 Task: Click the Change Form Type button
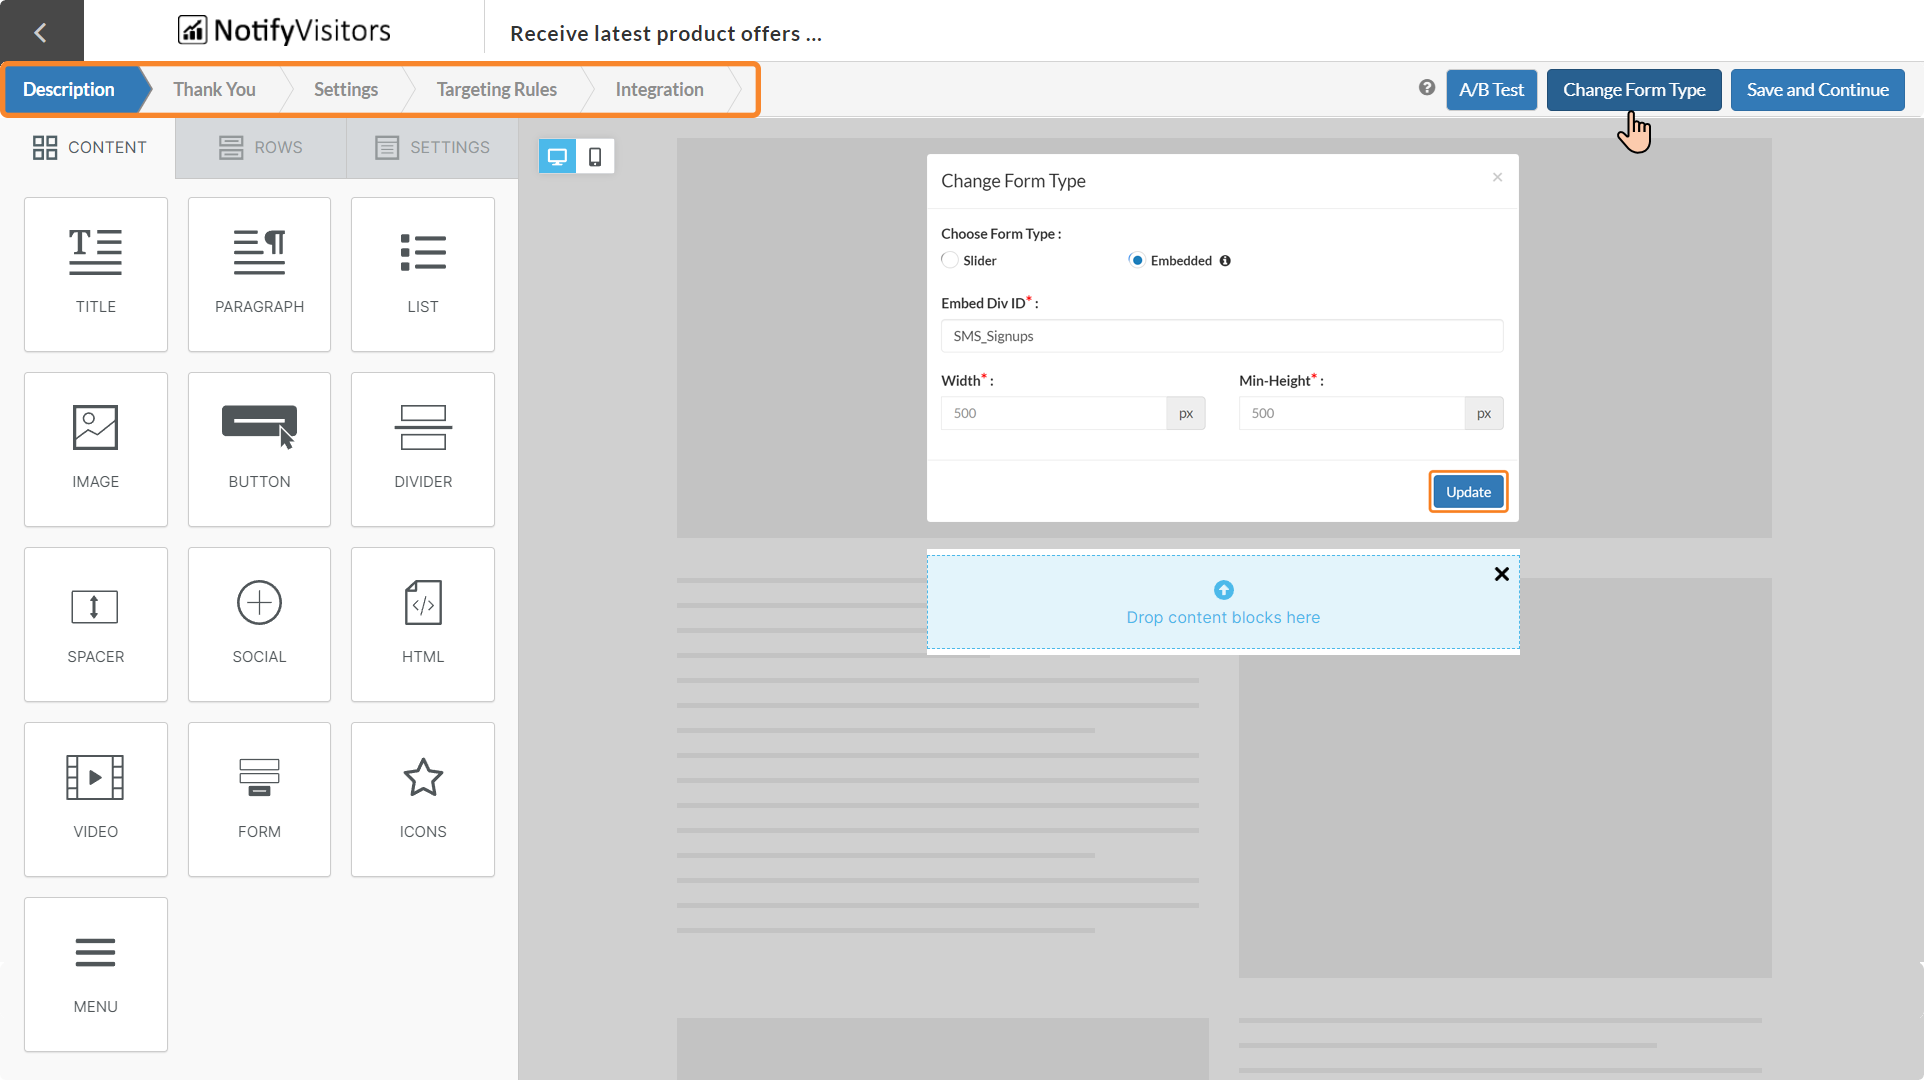(x=1634, y=89)
